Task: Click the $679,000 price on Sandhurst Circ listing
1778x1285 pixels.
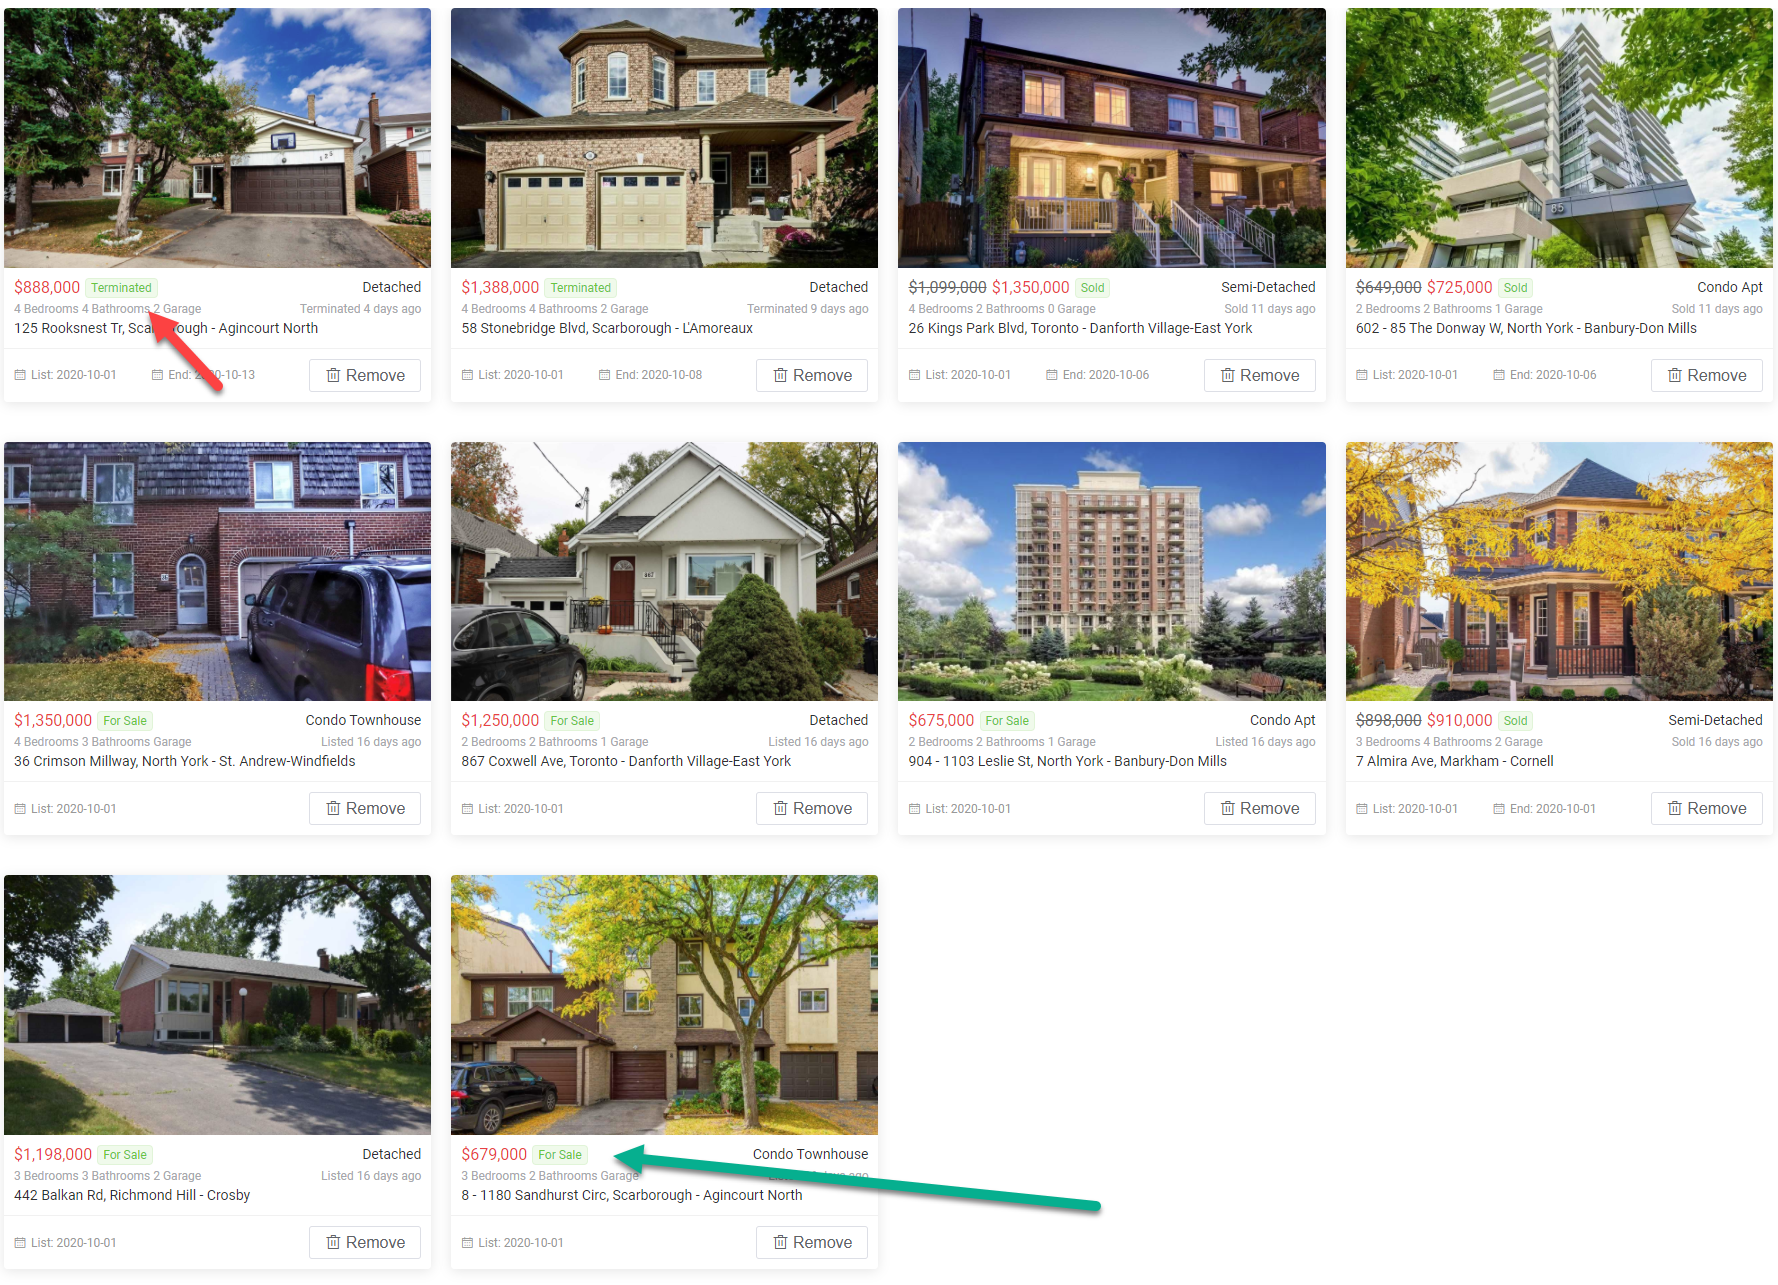Action: coord(494,1154)
